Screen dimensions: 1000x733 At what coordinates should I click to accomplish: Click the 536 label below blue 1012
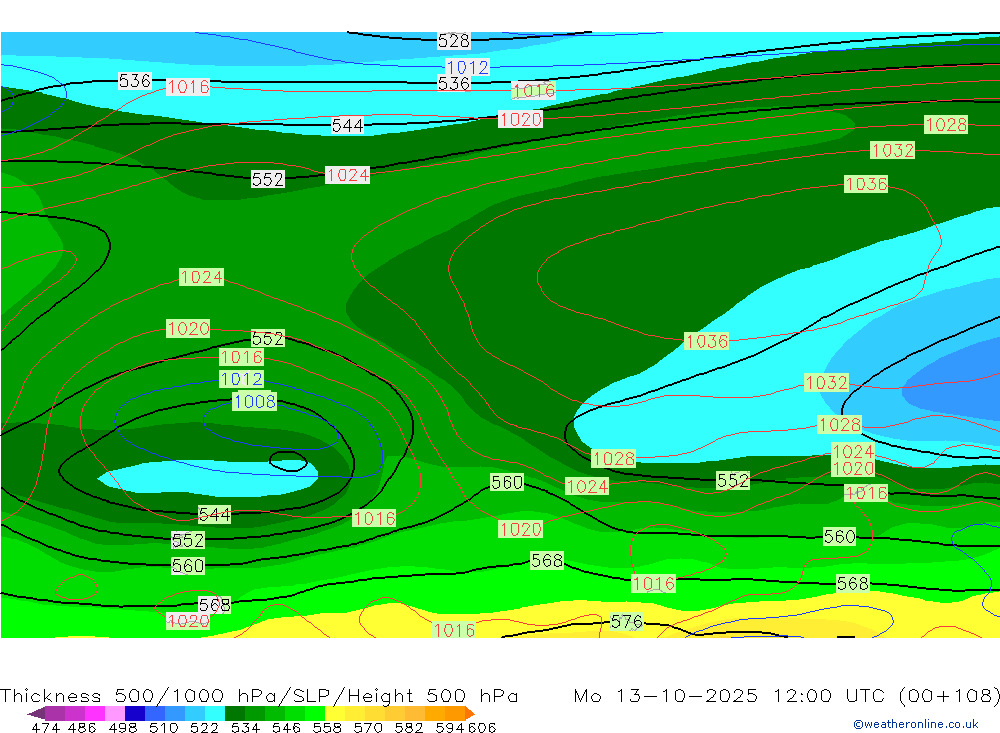(453, 84)
